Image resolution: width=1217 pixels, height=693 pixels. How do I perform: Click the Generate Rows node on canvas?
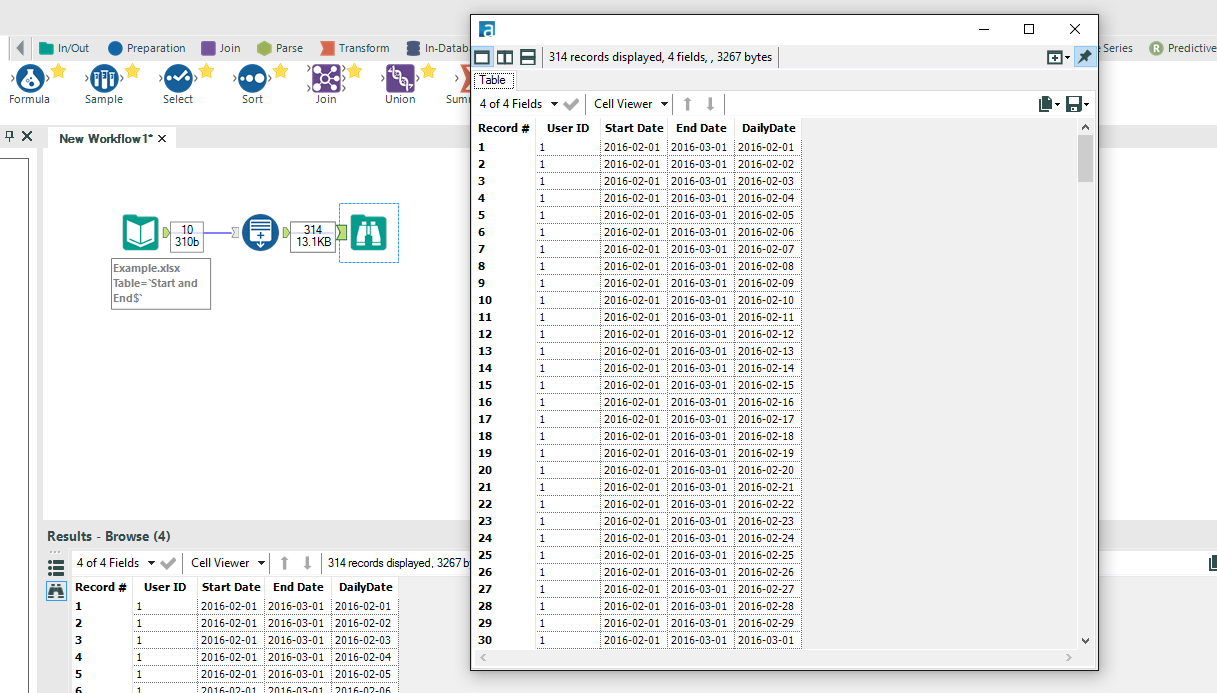pos(260,233)
